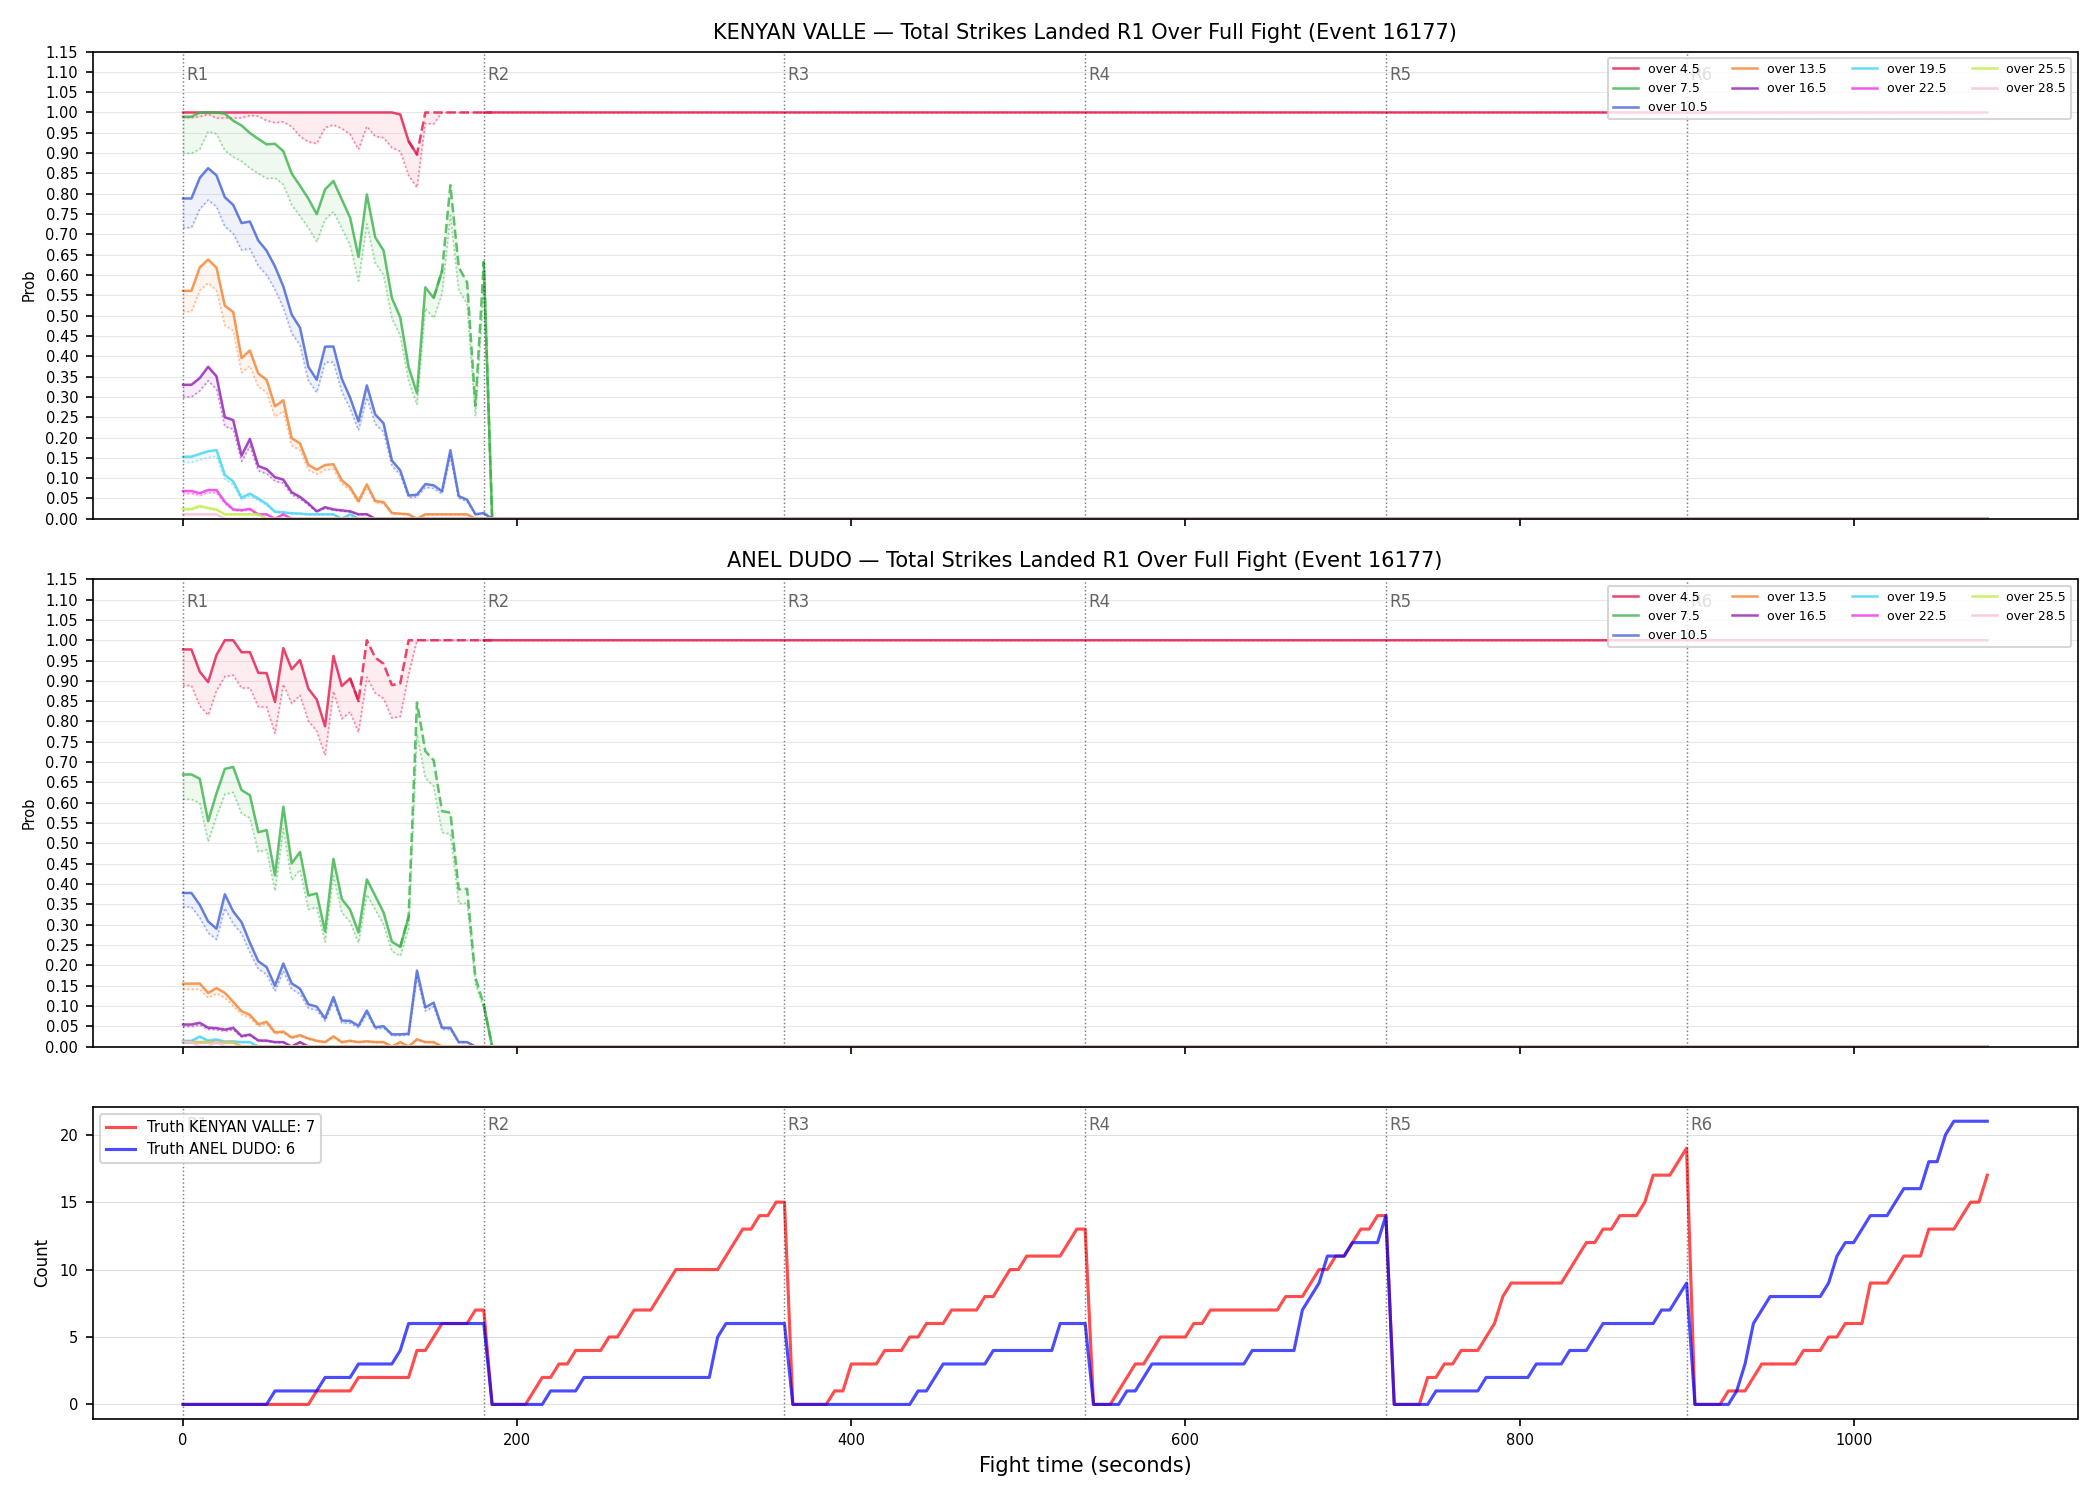The width and height of the screenshot is (2100, 1500).
Task: Click the R6 marker in the Count chart
Action: (1701, 1124)
